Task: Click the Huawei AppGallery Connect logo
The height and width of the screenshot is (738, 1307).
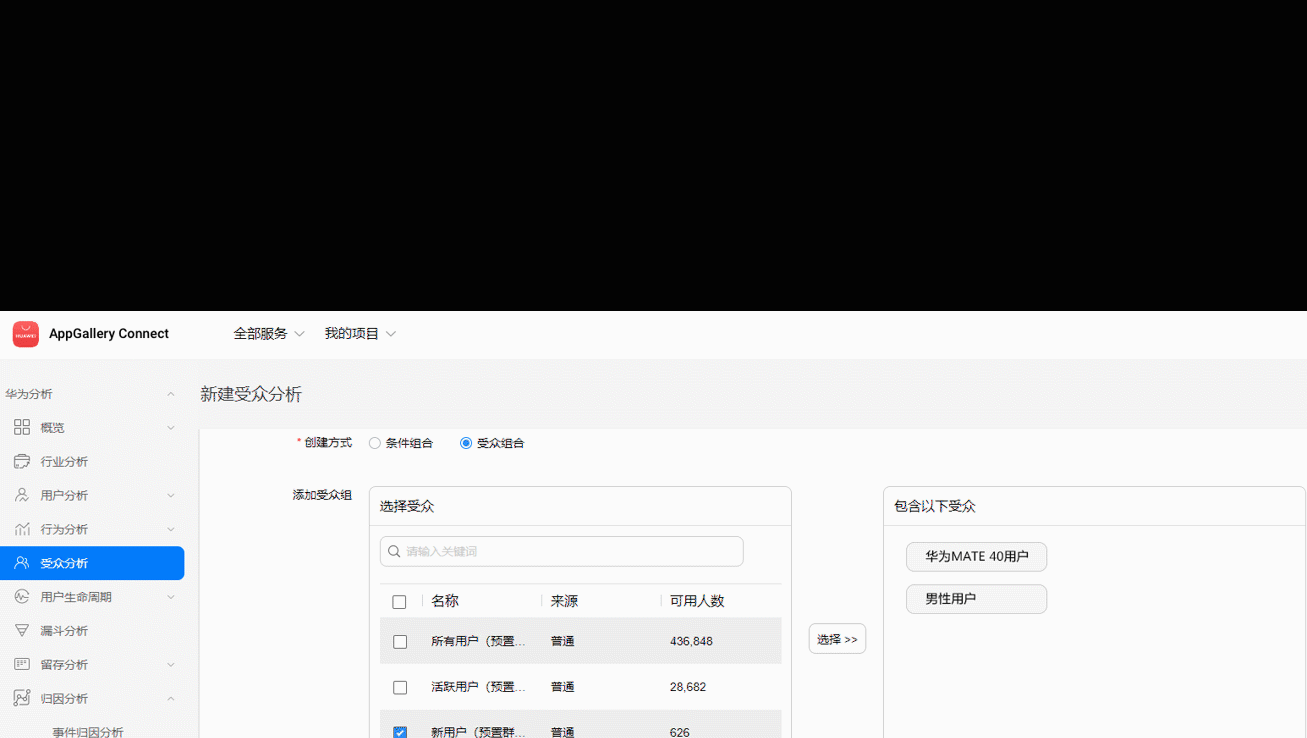Action: 25,334
